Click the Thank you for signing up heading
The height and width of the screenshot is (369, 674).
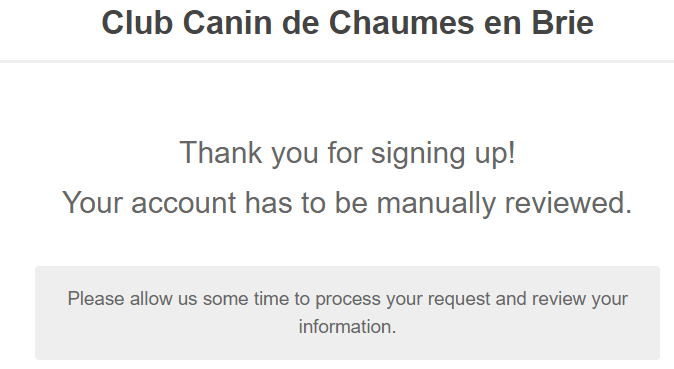[347, 153]
